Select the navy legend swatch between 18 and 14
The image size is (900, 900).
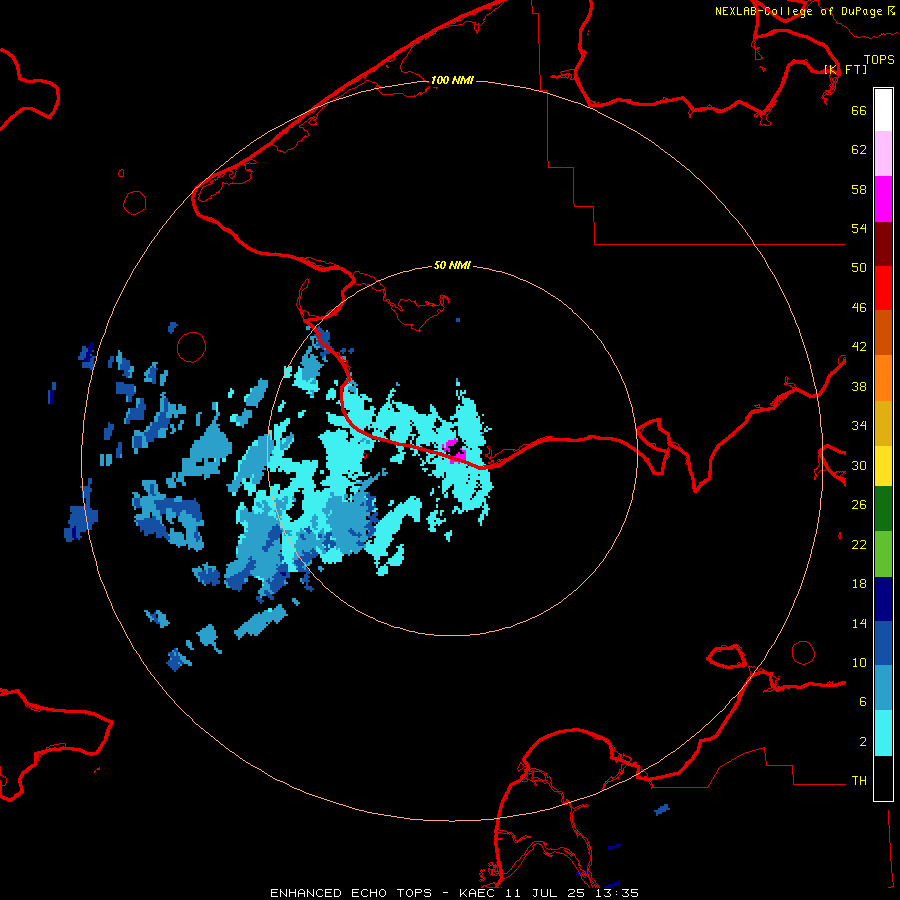883,599
